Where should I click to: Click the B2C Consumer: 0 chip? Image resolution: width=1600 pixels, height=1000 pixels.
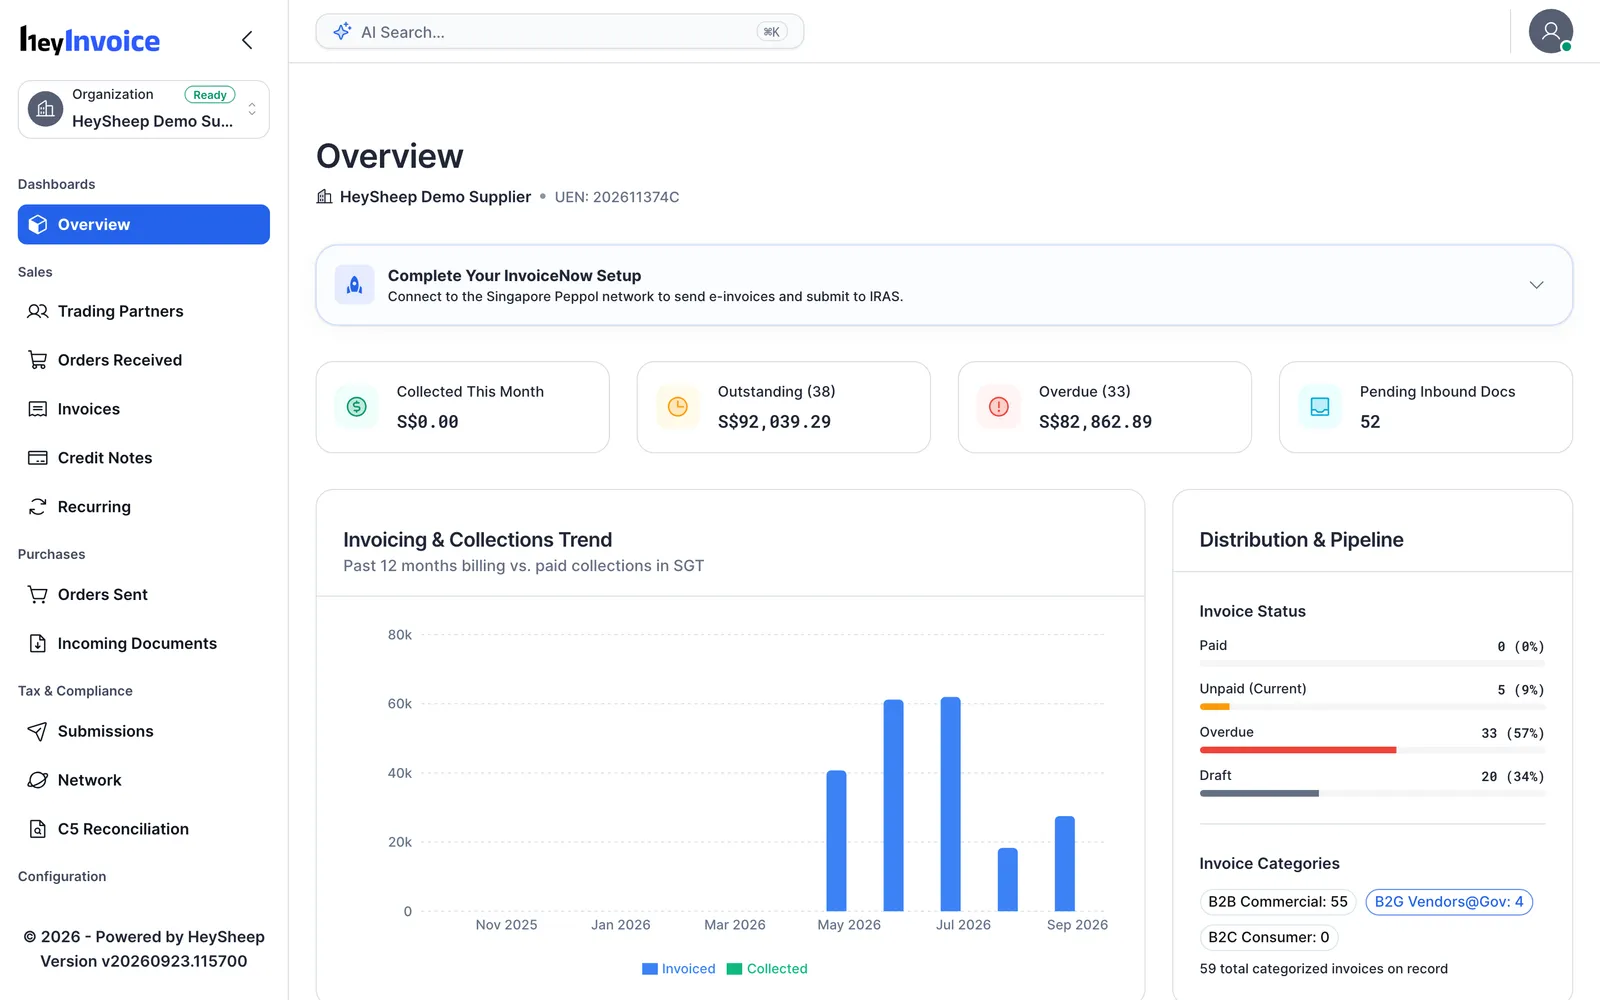1269,937
